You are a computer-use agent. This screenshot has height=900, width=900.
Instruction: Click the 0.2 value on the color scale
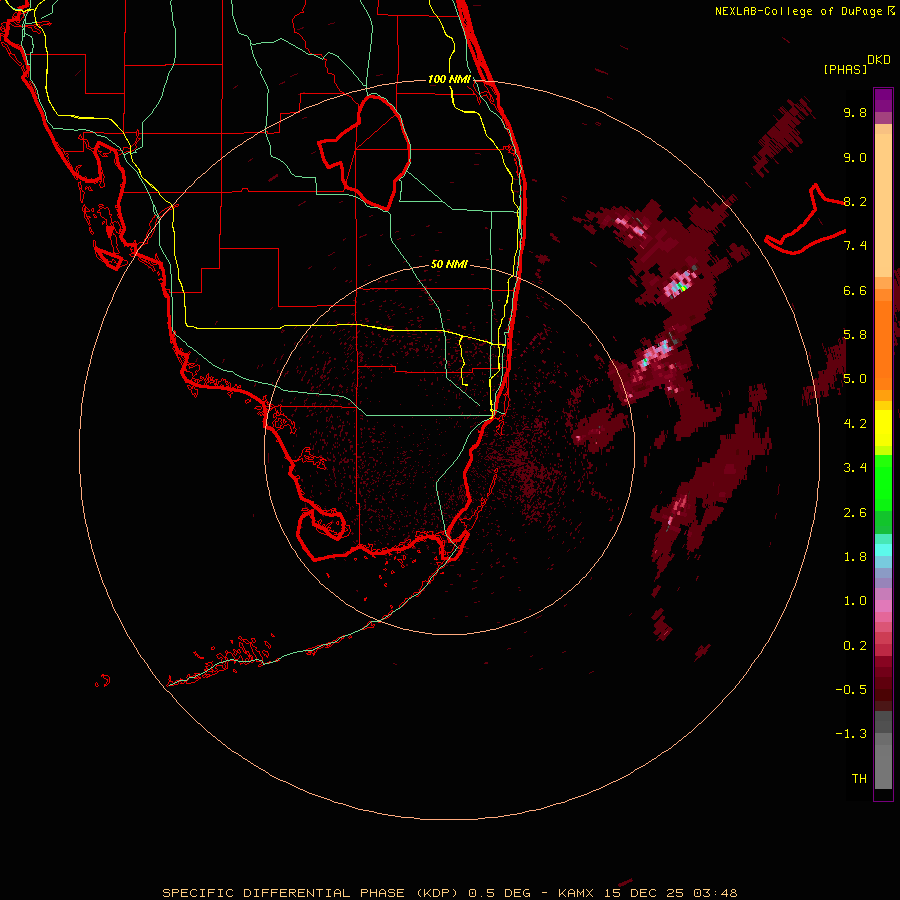[x=855, y=646]
